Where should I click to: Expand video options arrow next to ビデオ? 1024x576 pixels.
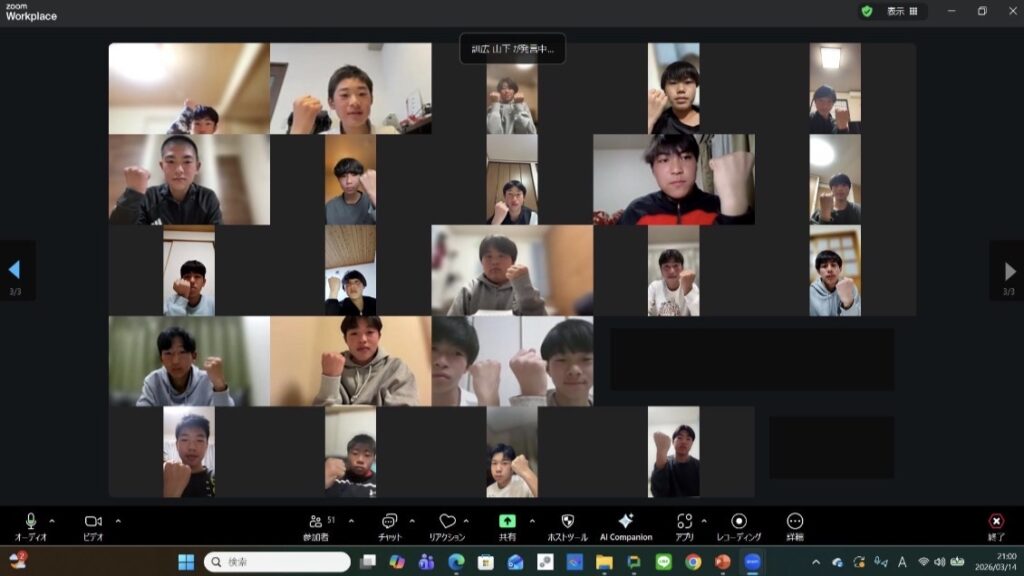coord(118,521)
